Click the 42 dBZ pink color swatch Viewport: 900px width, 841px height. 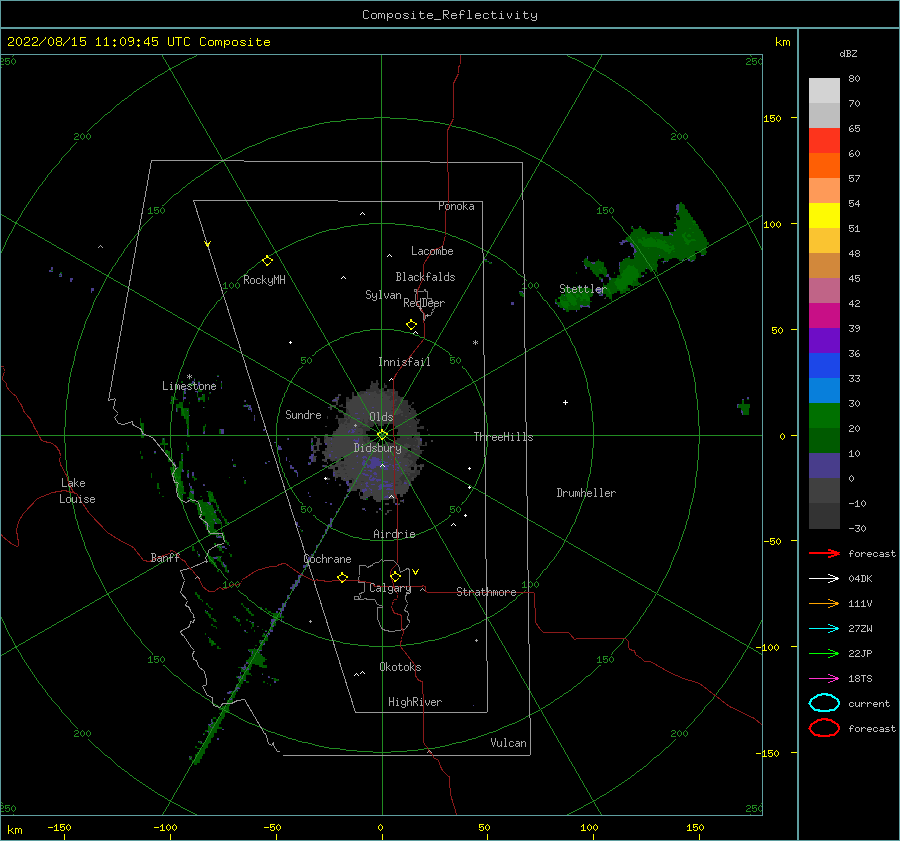(824, 290)
